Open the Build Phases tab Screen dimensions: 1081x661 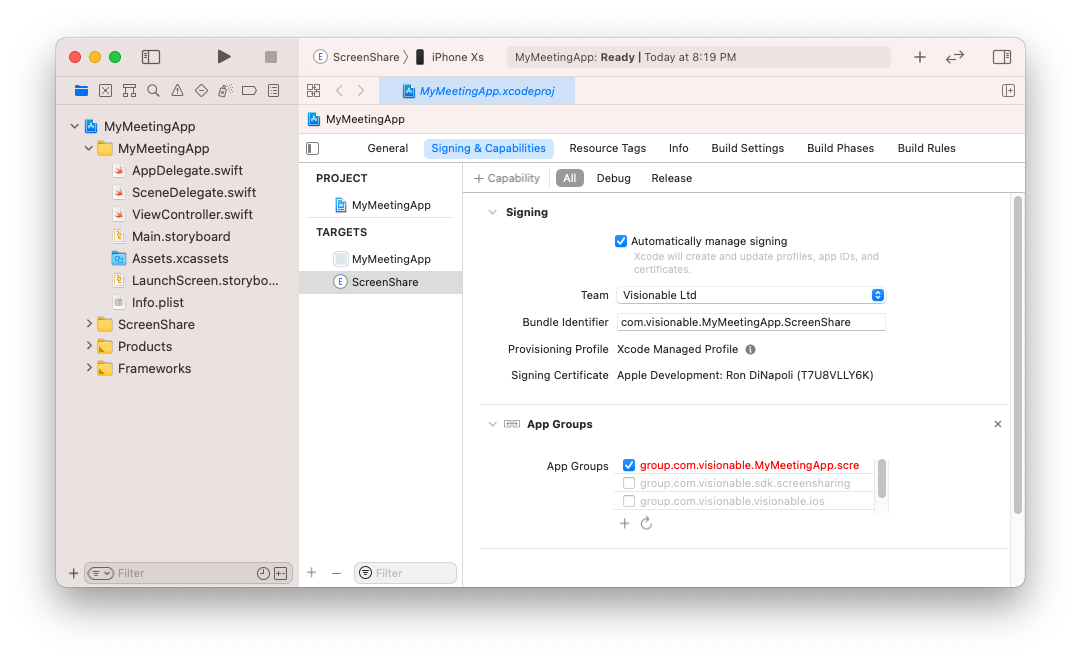tap(840, 148)
